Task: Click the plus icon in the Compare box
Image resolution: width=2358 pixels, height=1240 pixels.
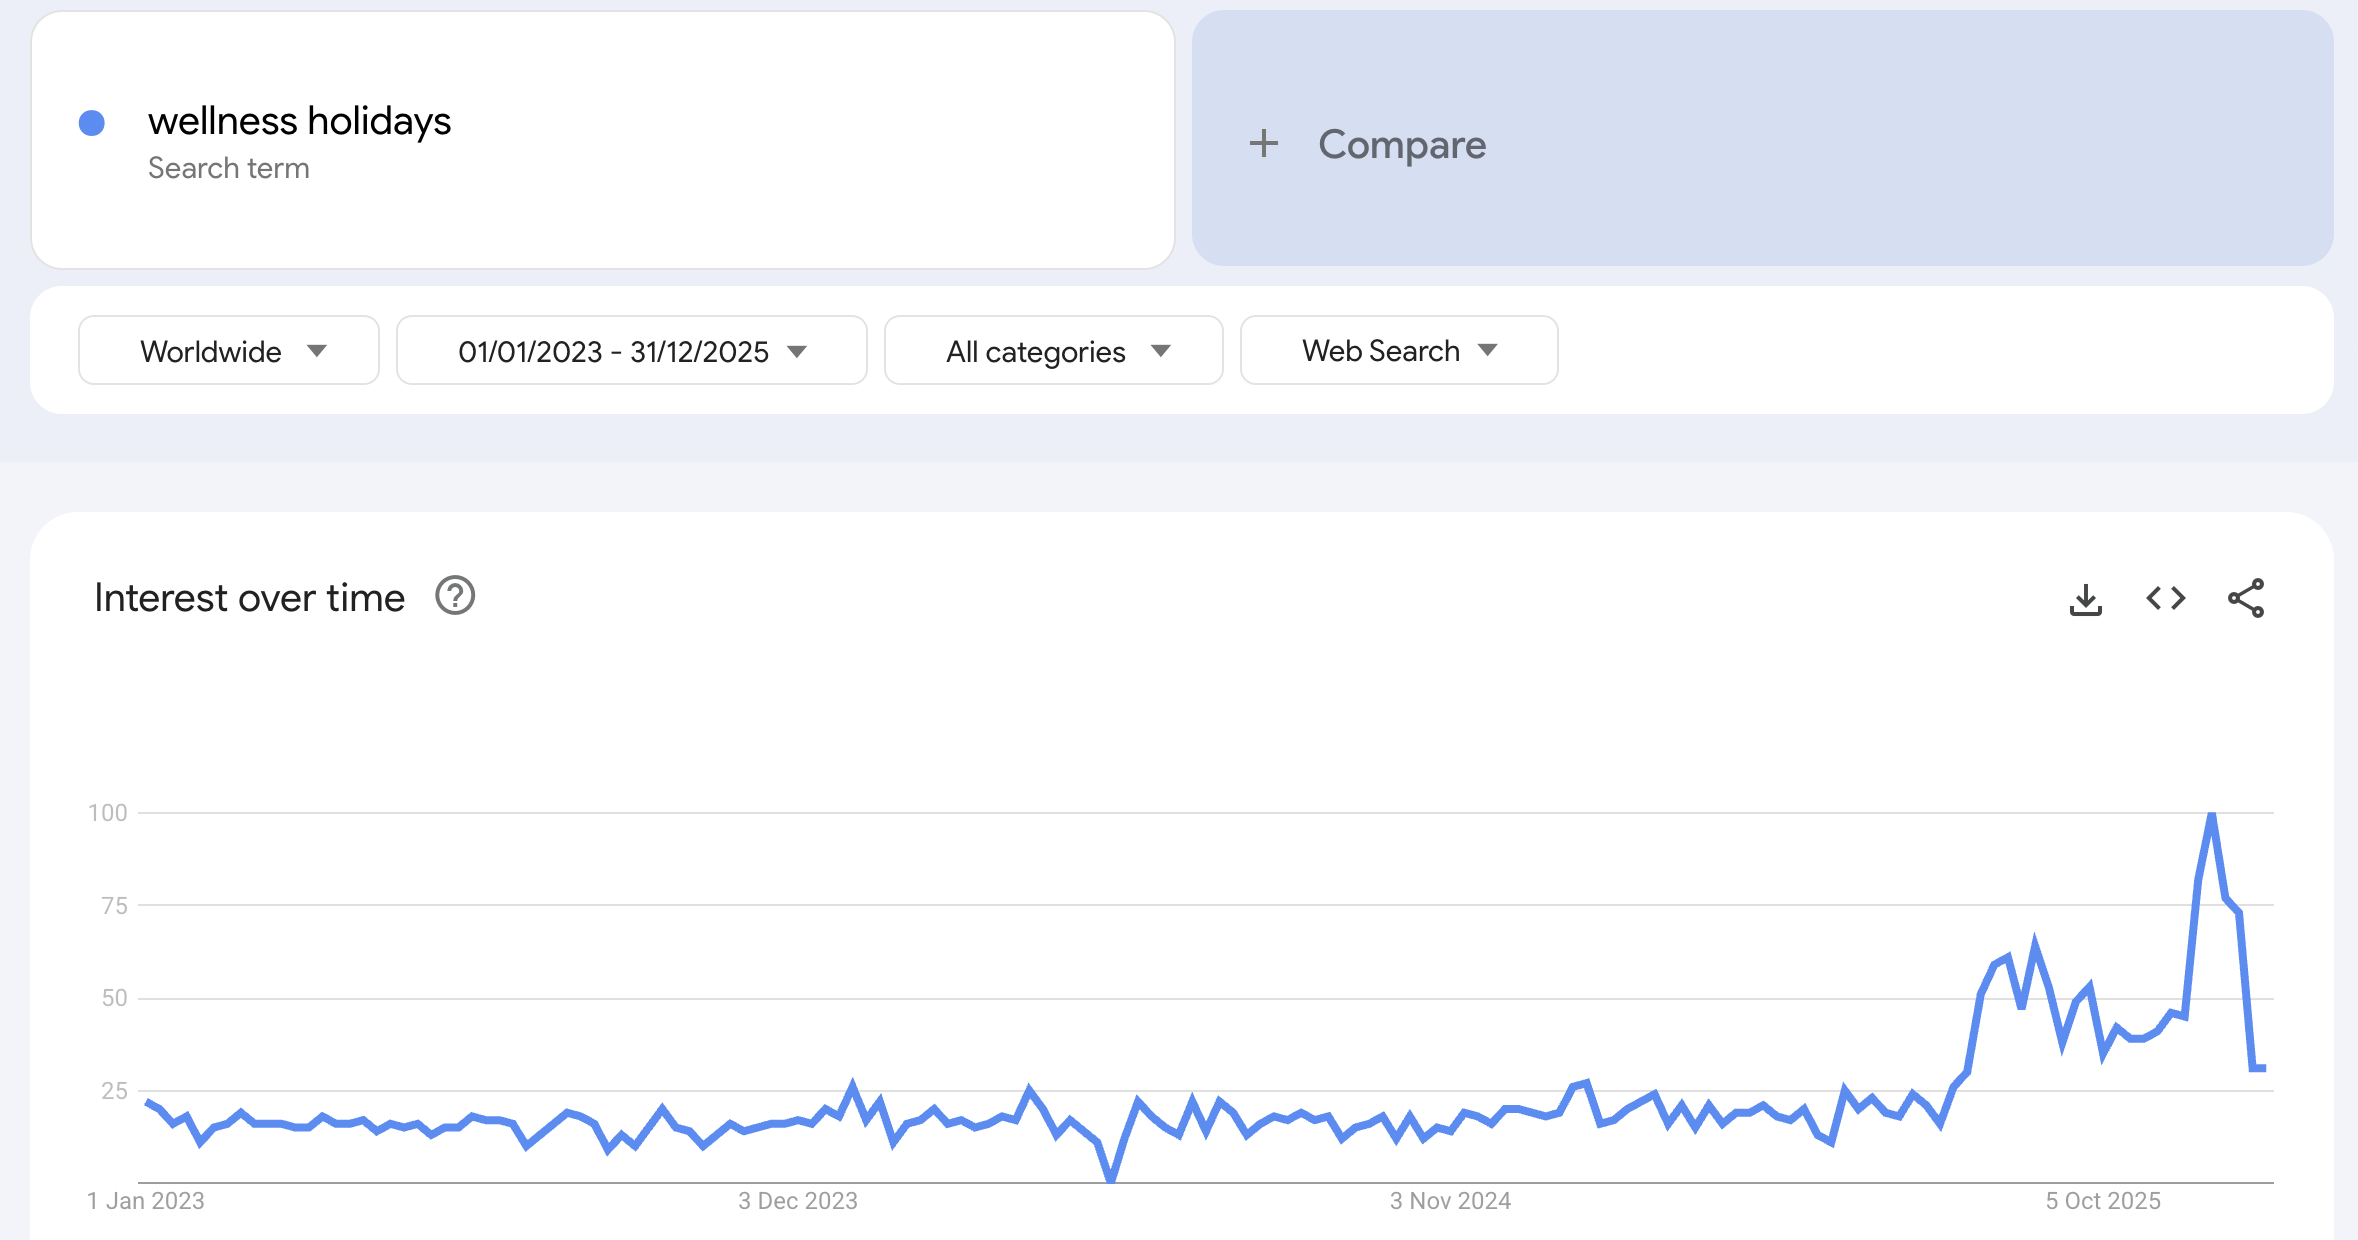Action: 1264,144
